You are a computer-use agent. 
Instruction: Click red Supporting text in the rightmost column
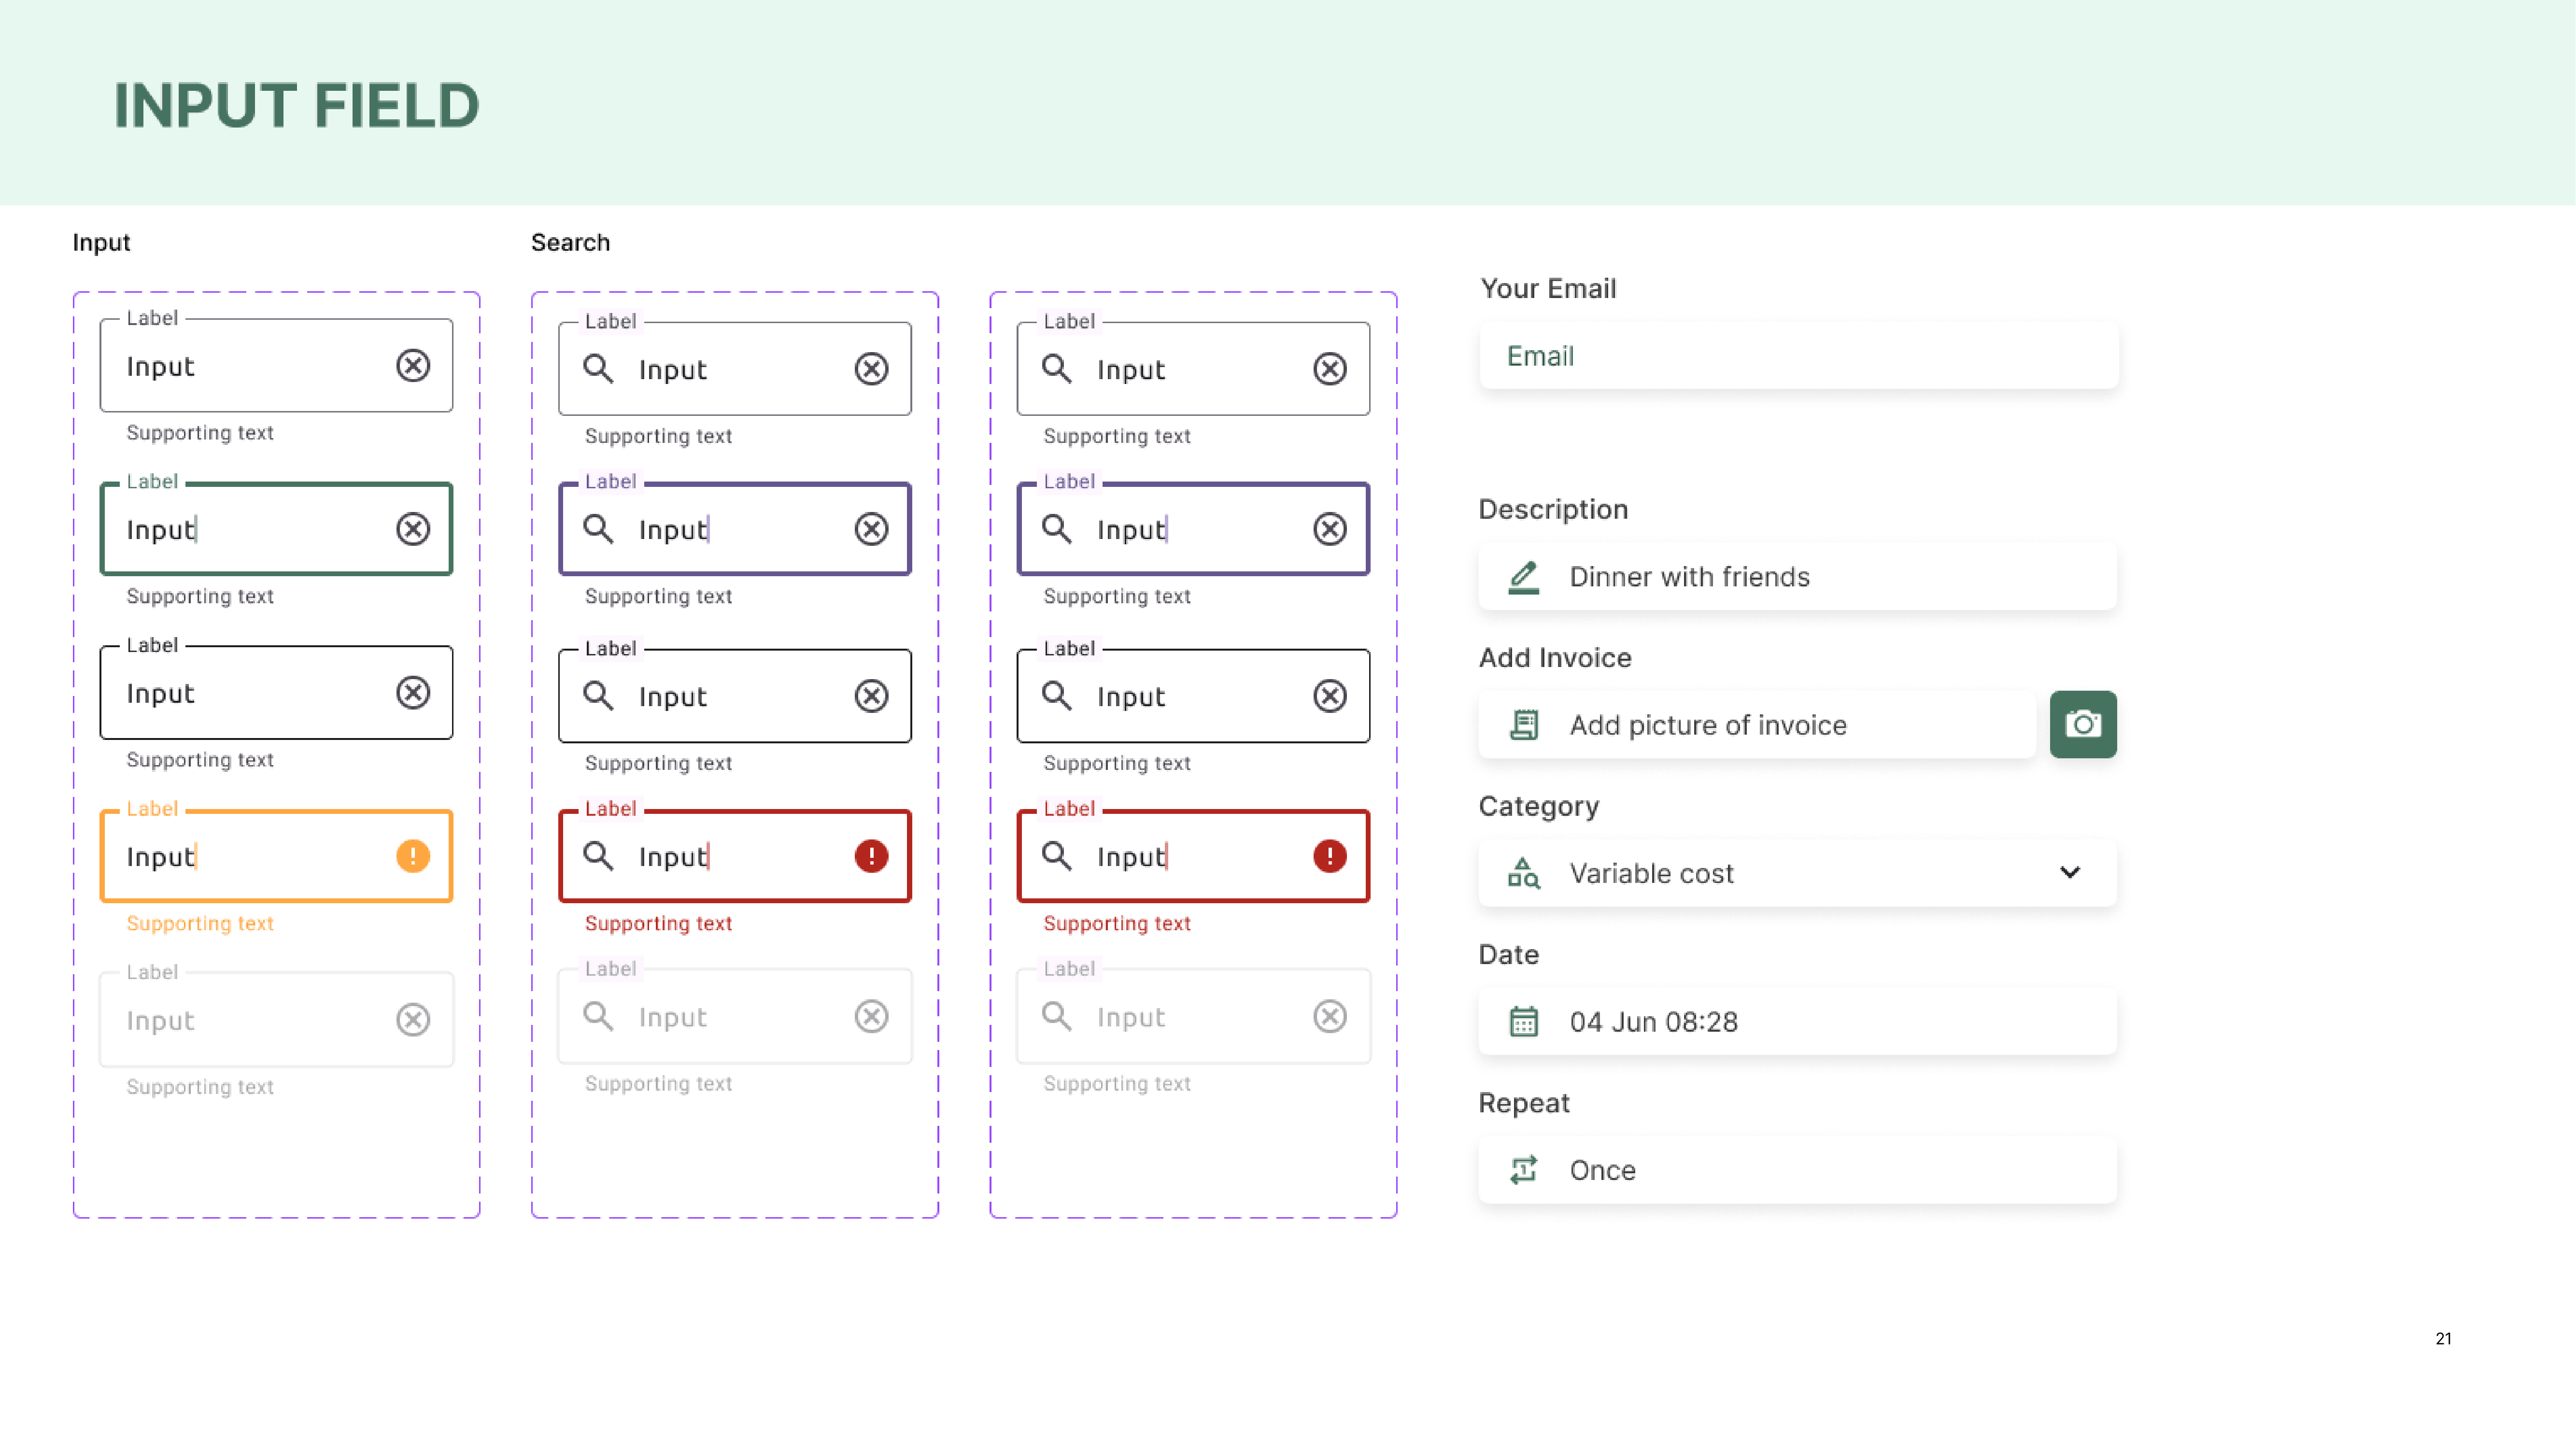(x=1117, y=924)
